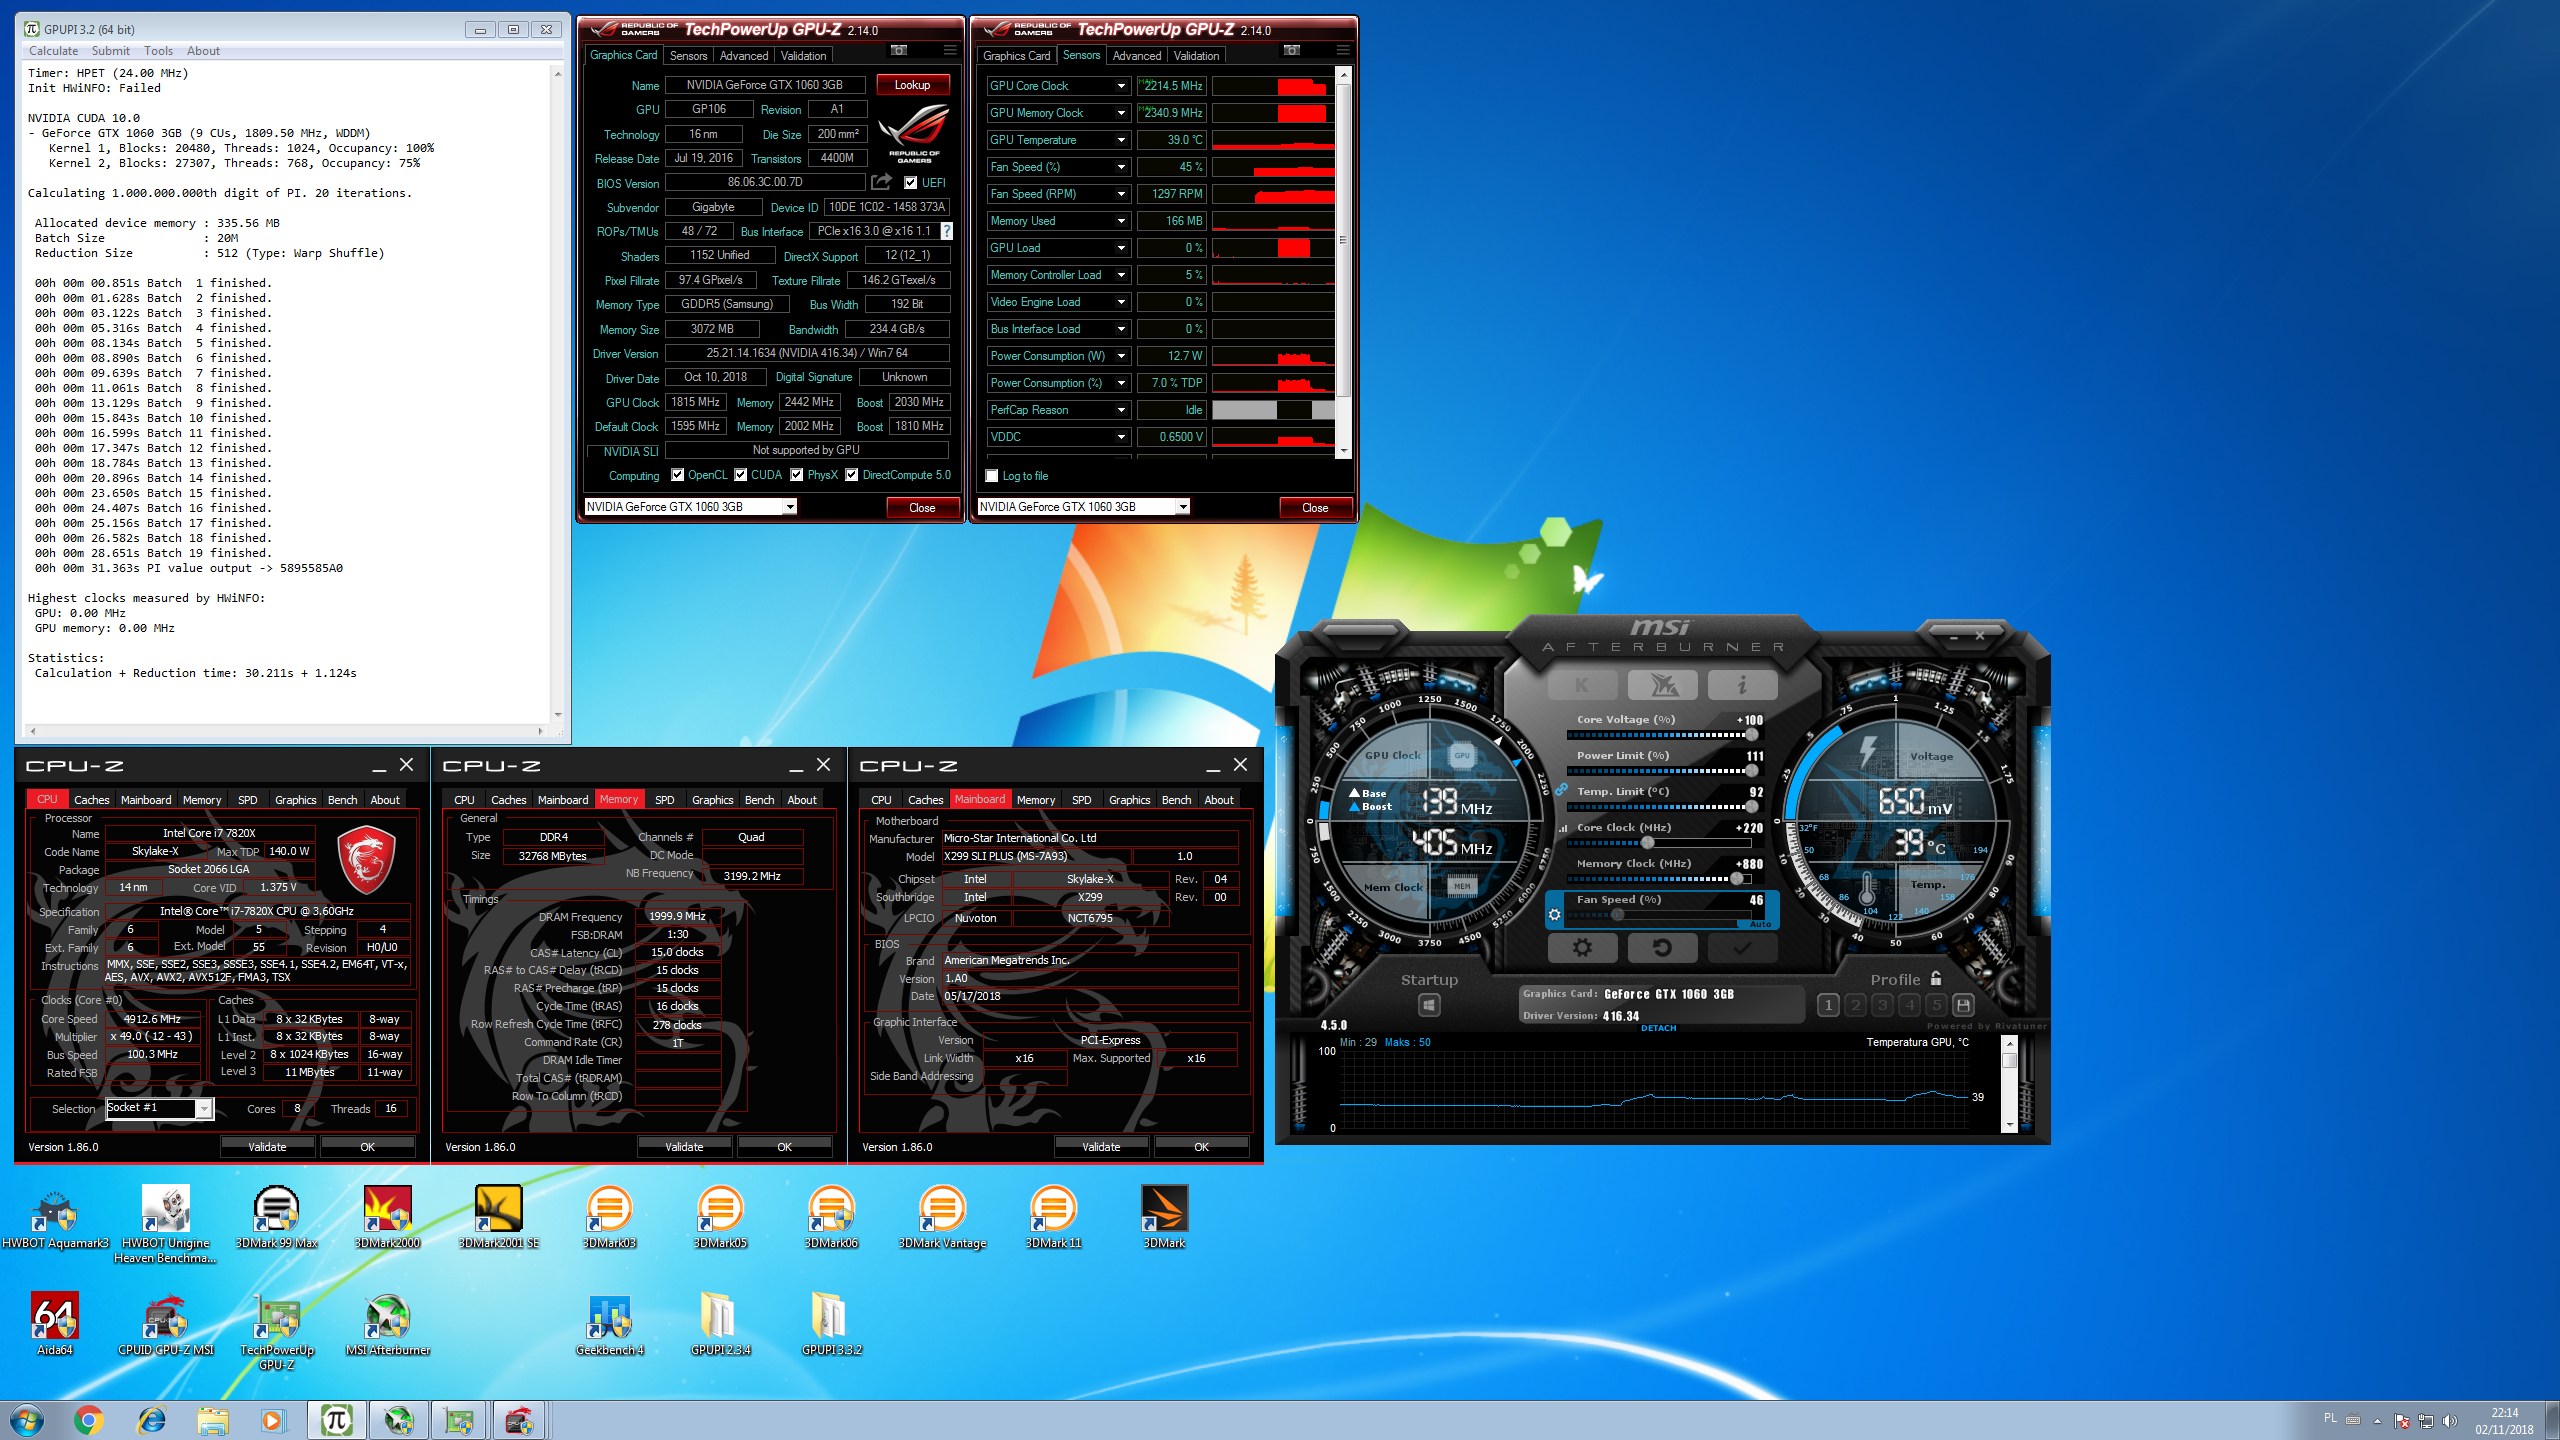The width and height of the screenshot is (2560, 1440).
Task: Open the CPU-Z Socket #1 selection dropdown
Action: [x=203, y=1108]
